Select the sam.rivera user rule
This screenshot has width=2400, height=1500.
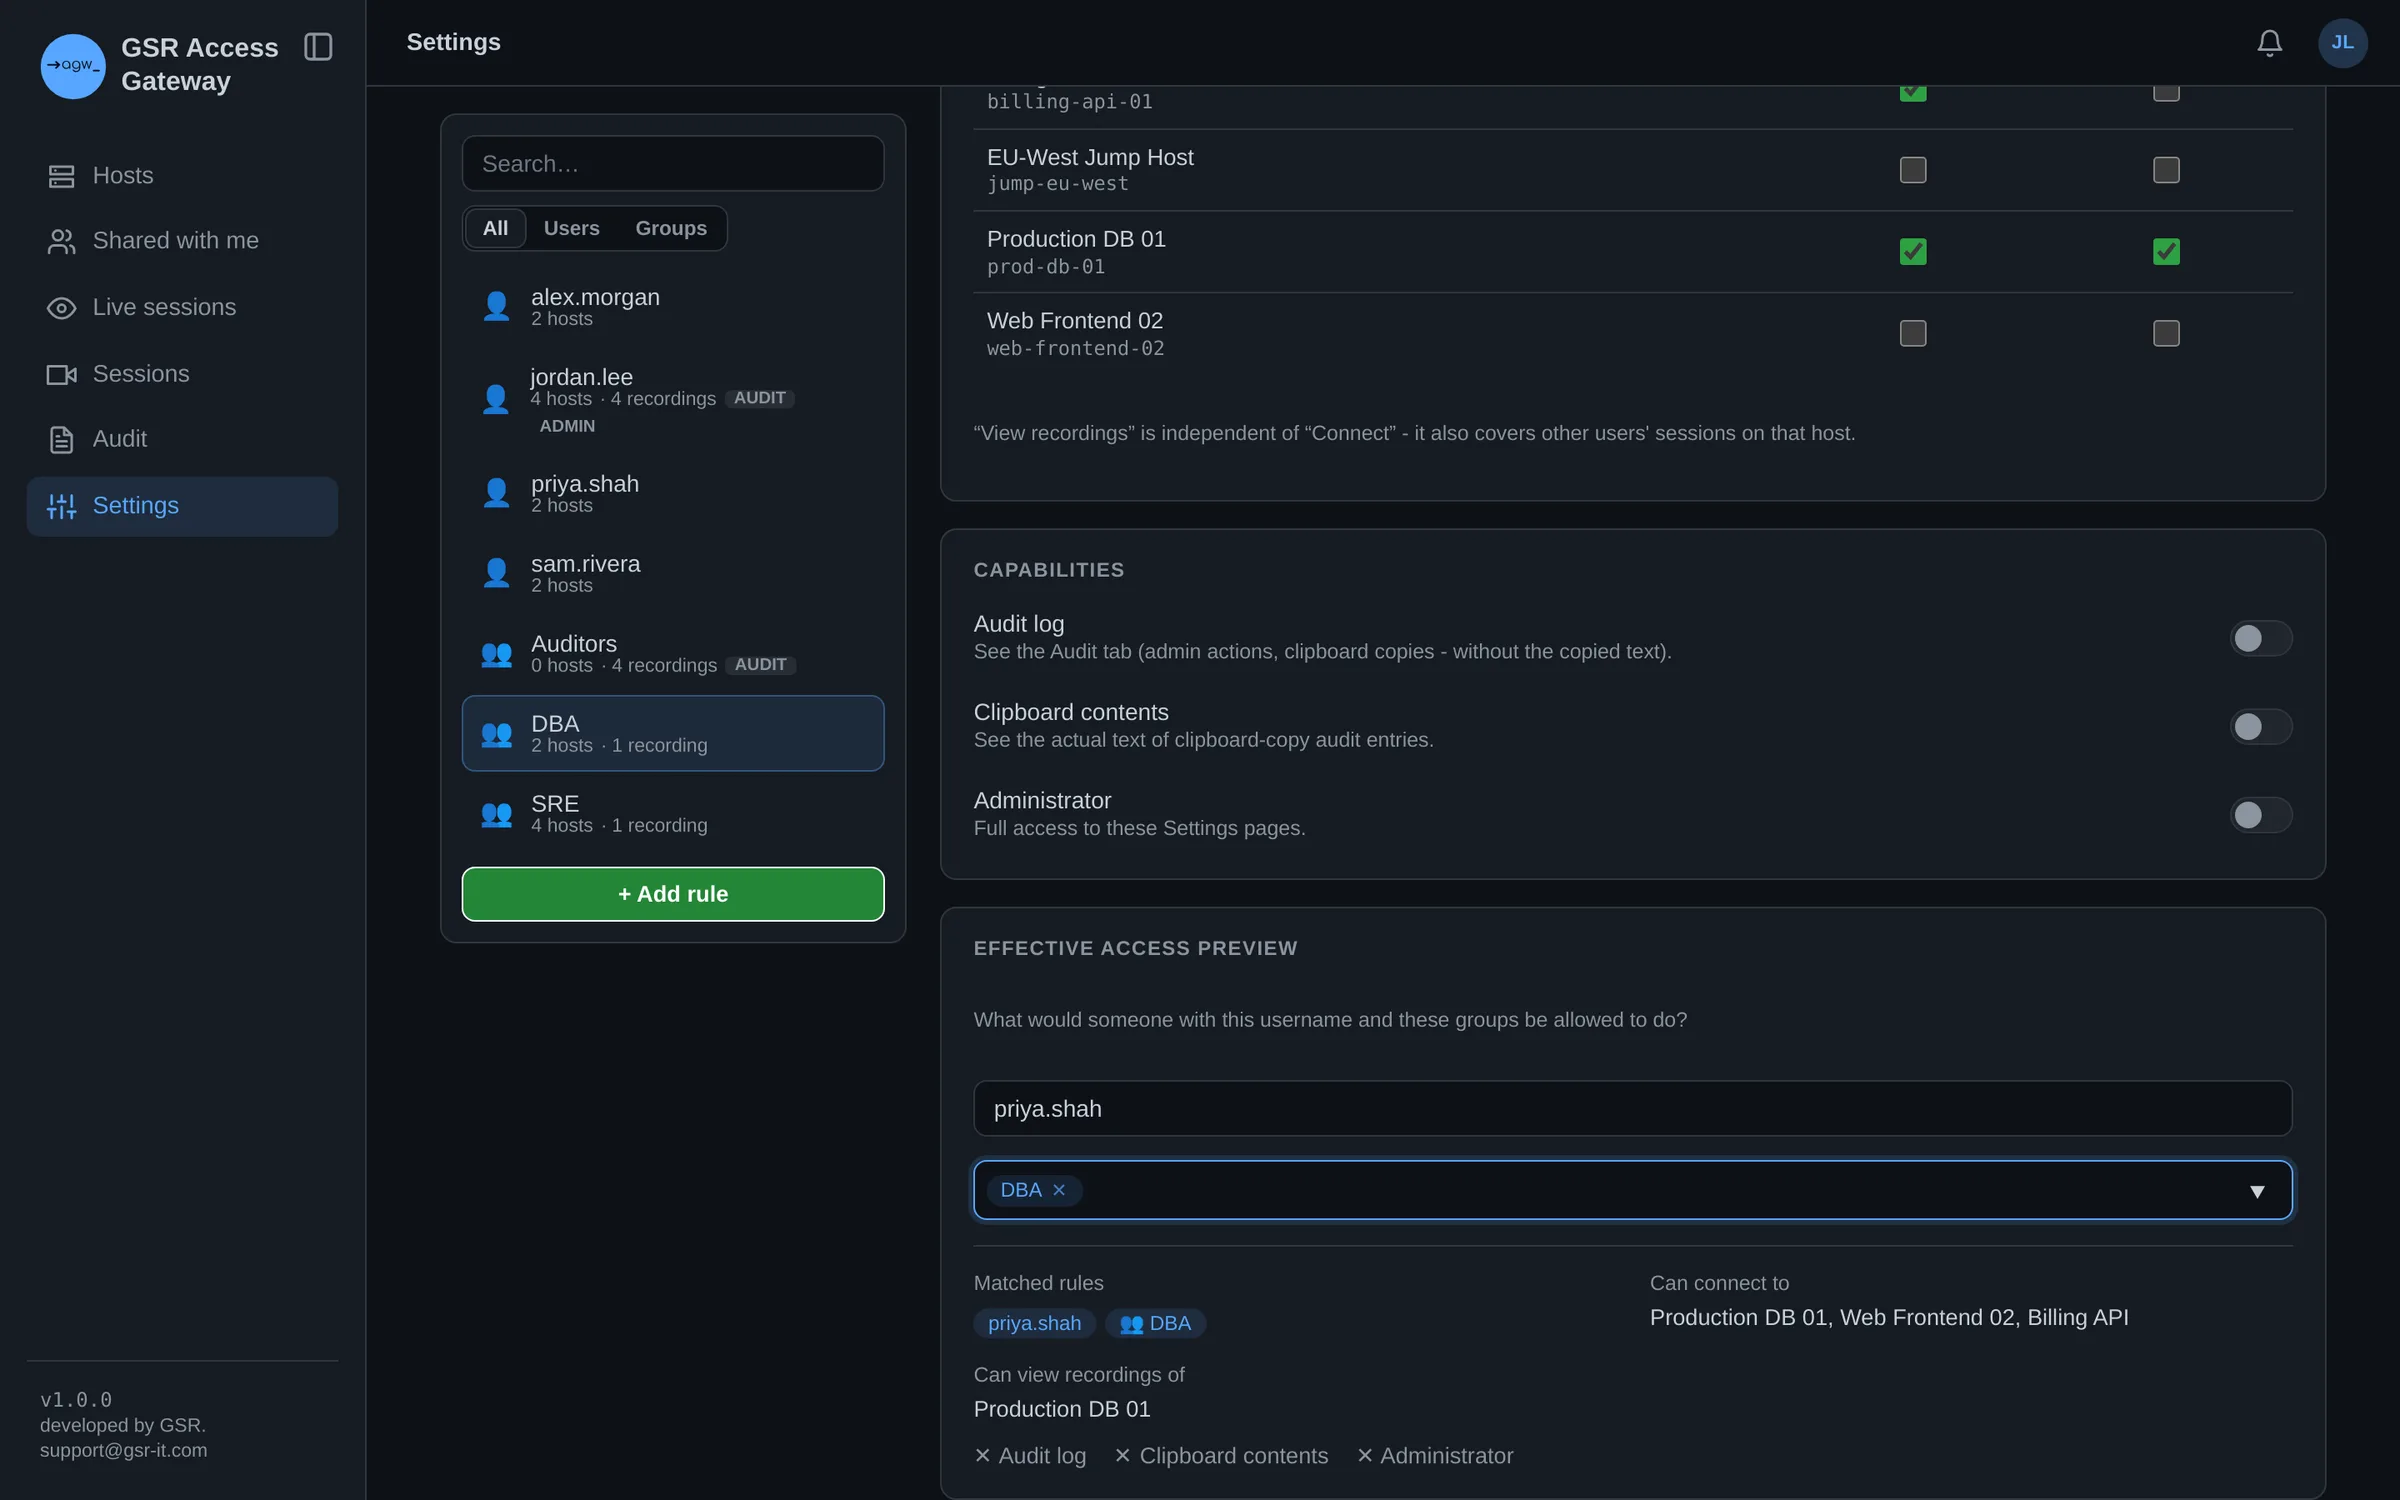[x=673, y=574]
